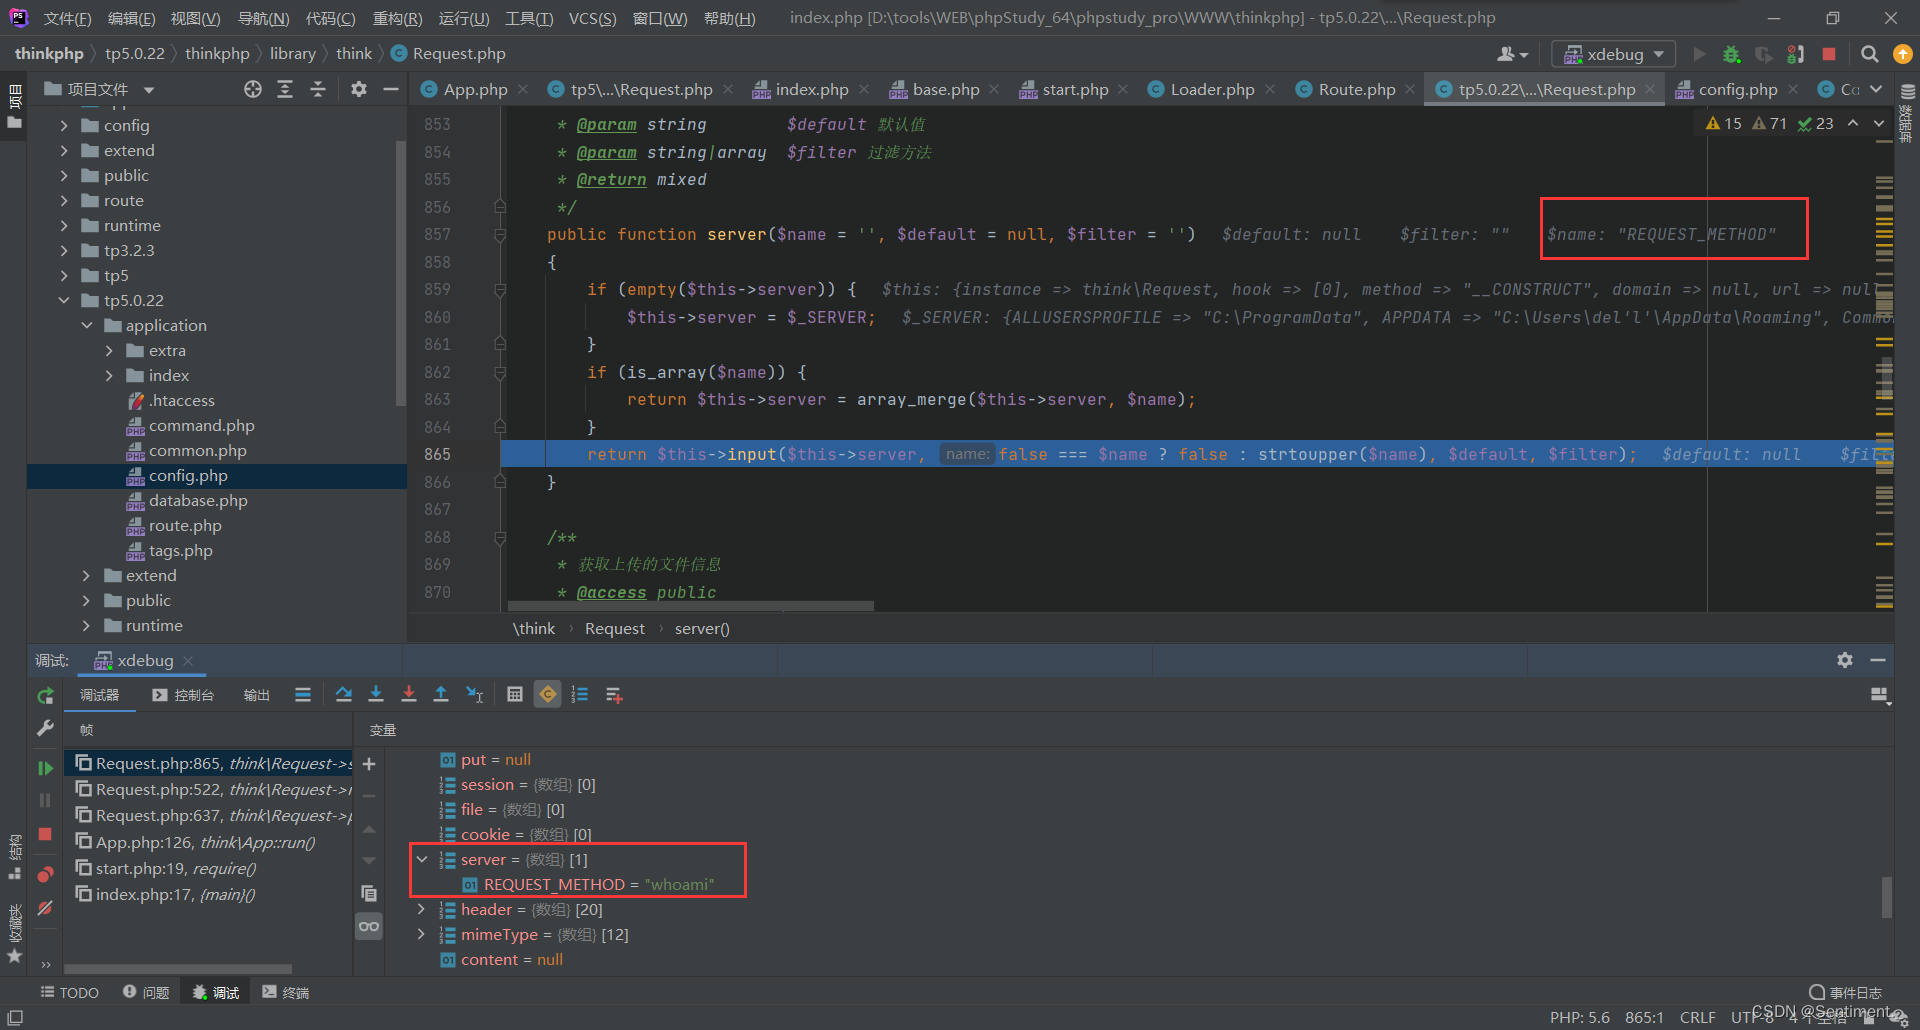Collapse the server array variable
The height and width of the screenshot is (1030, 1920).
[422, 859]
